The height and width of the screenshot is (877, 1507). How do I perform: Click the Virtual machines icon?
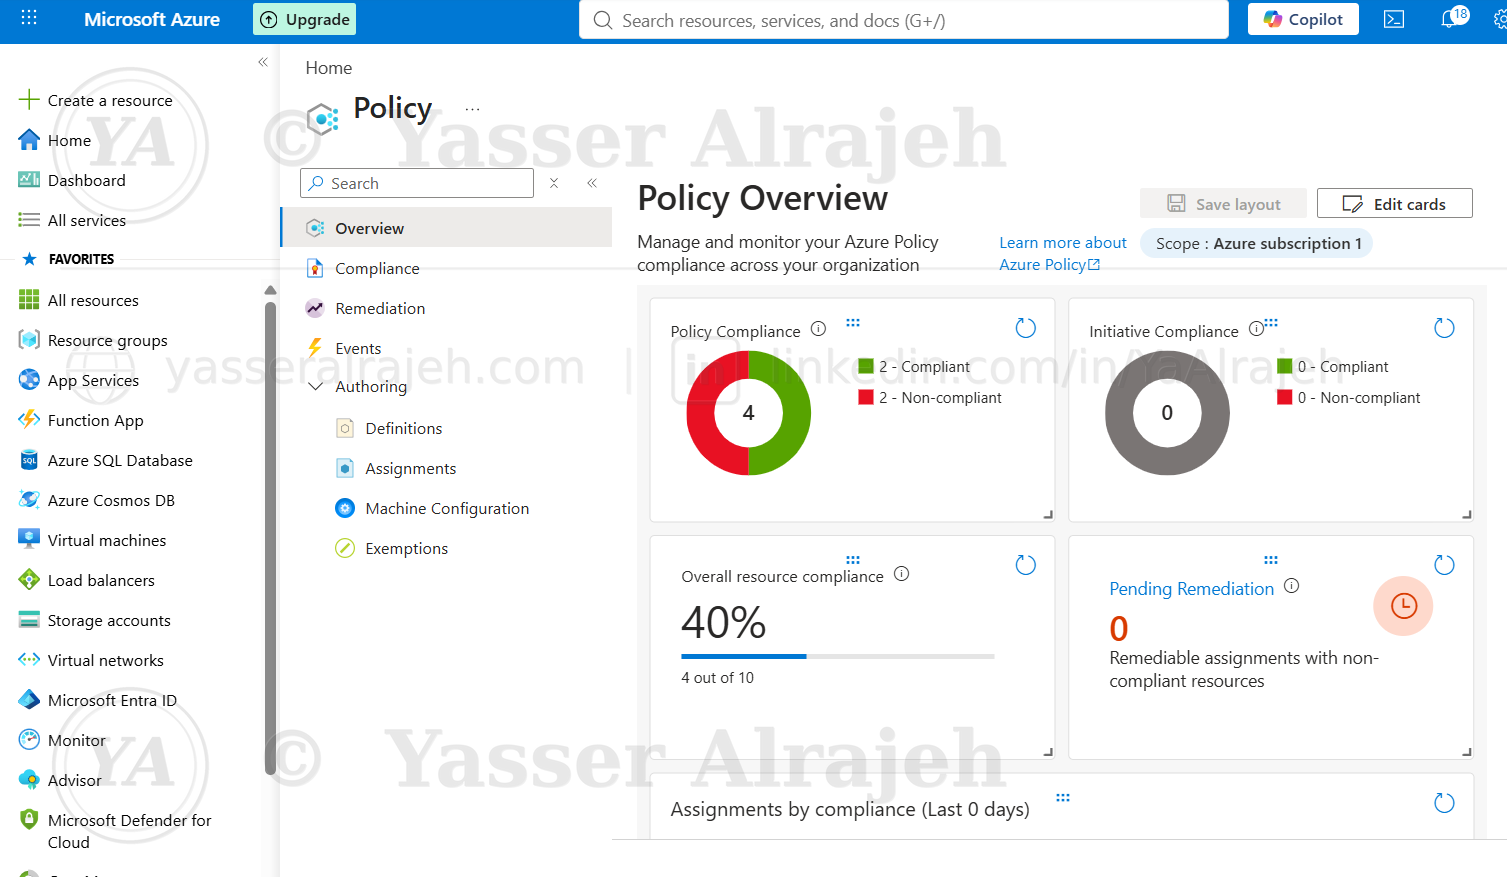[x=29, y=539]
